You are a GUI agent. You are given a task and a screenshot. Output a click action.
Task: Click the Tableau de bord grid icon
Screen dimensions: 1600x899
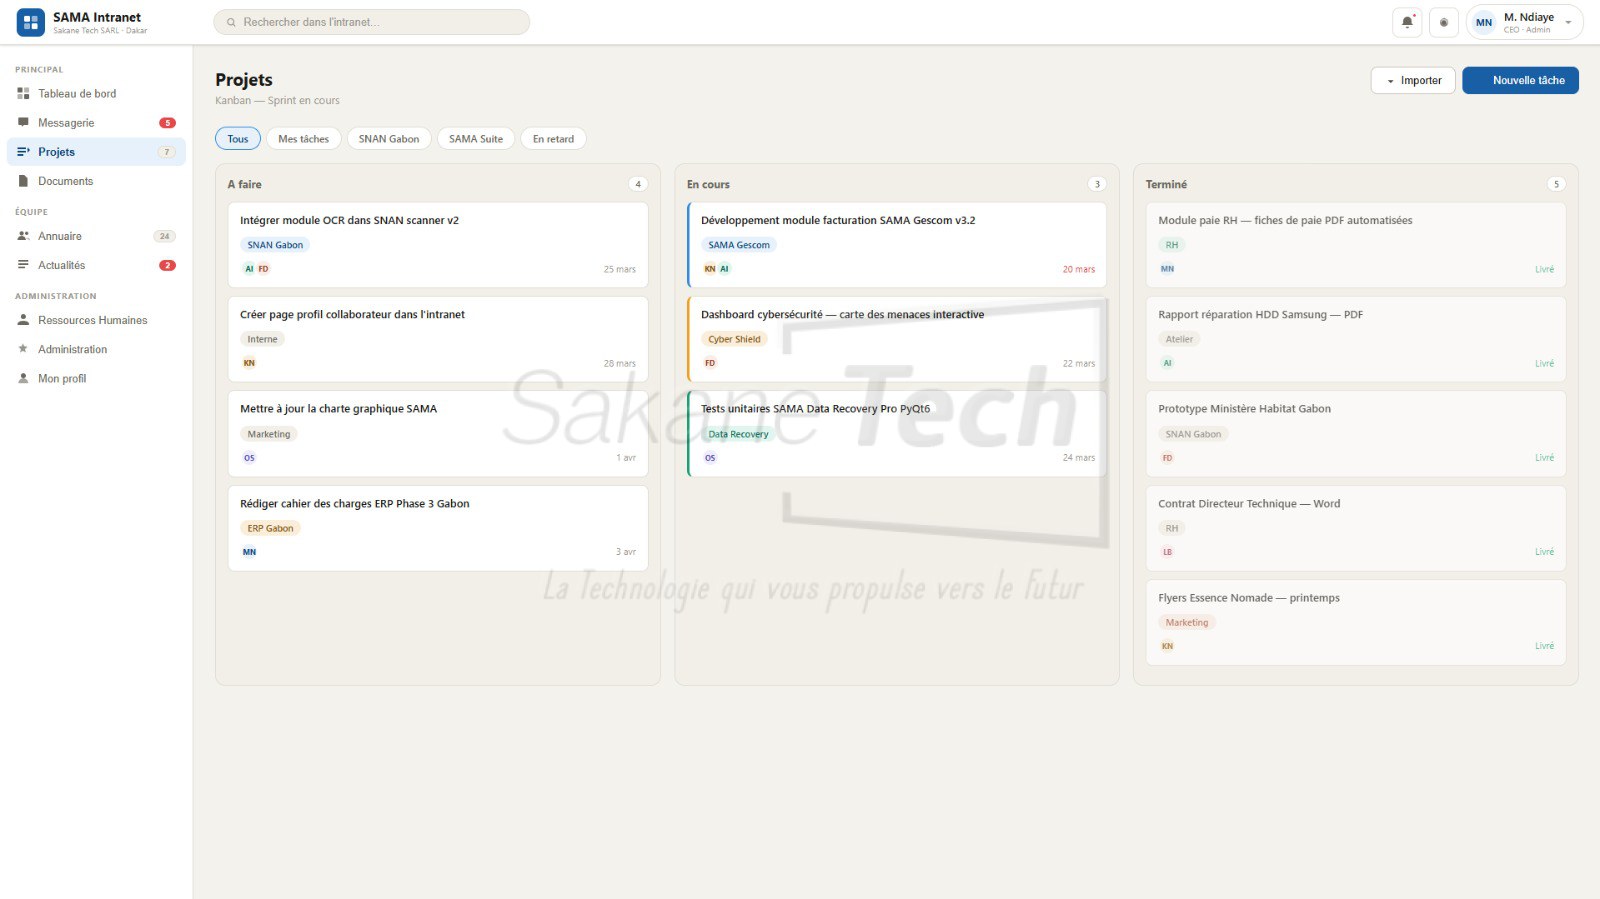23,93
